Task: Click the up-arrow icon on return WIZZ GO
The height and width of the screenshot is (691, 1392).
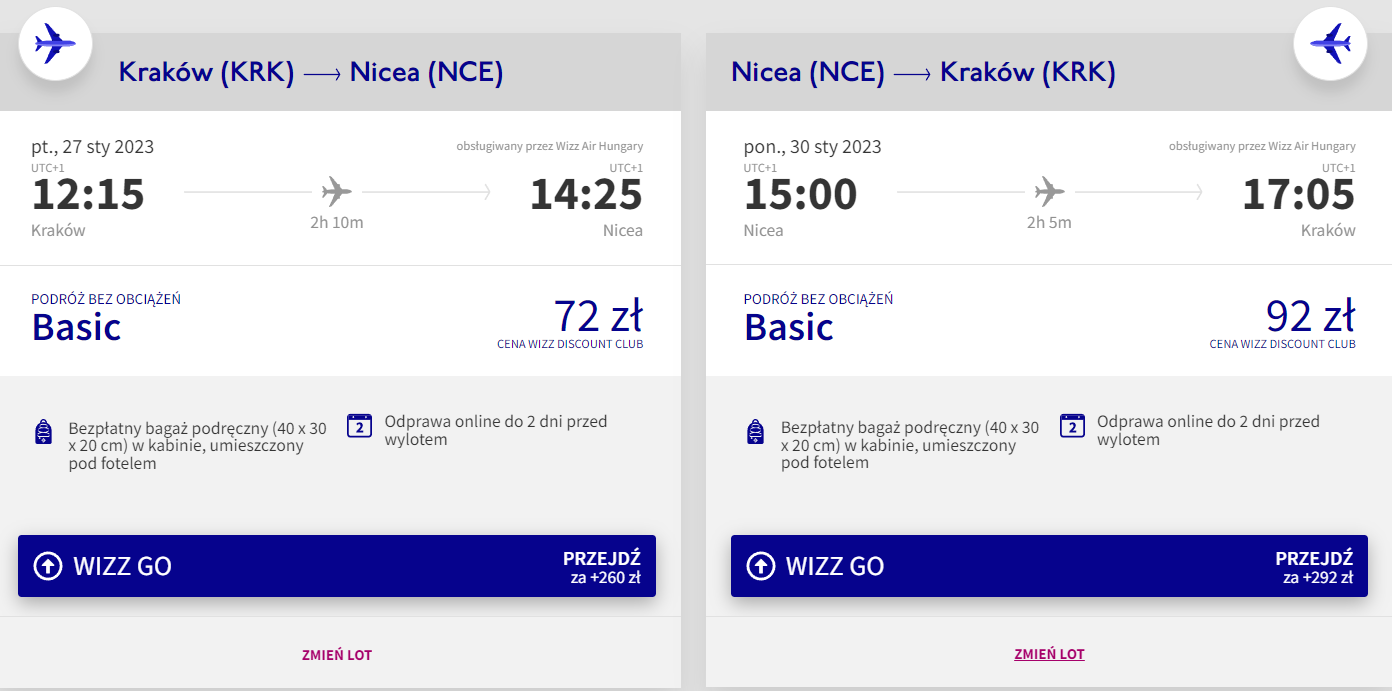Action: click(760, 566)
